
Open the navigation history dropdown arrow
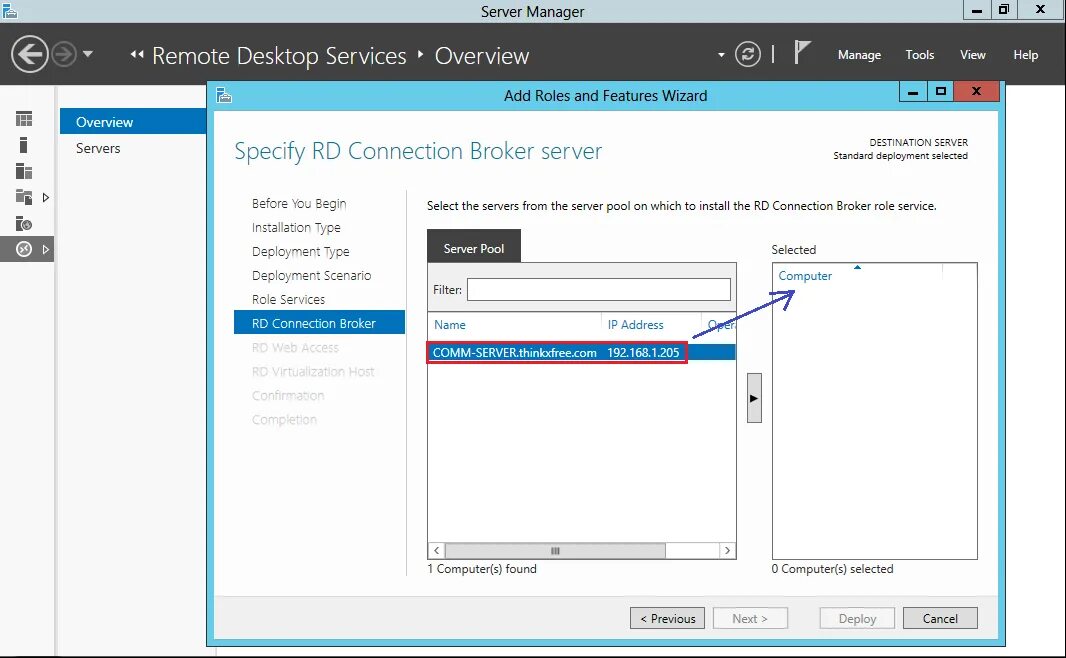click(88, 54)
